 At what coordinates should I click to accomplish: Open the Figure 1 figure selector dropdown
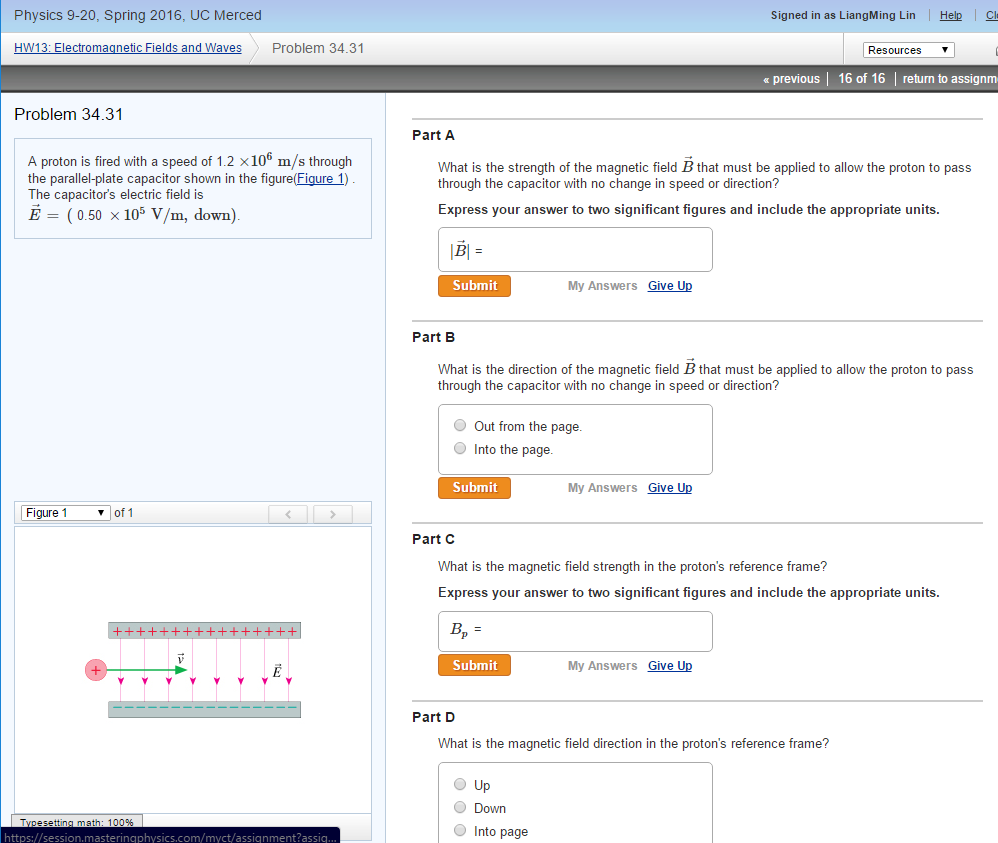tap(64, 512)
